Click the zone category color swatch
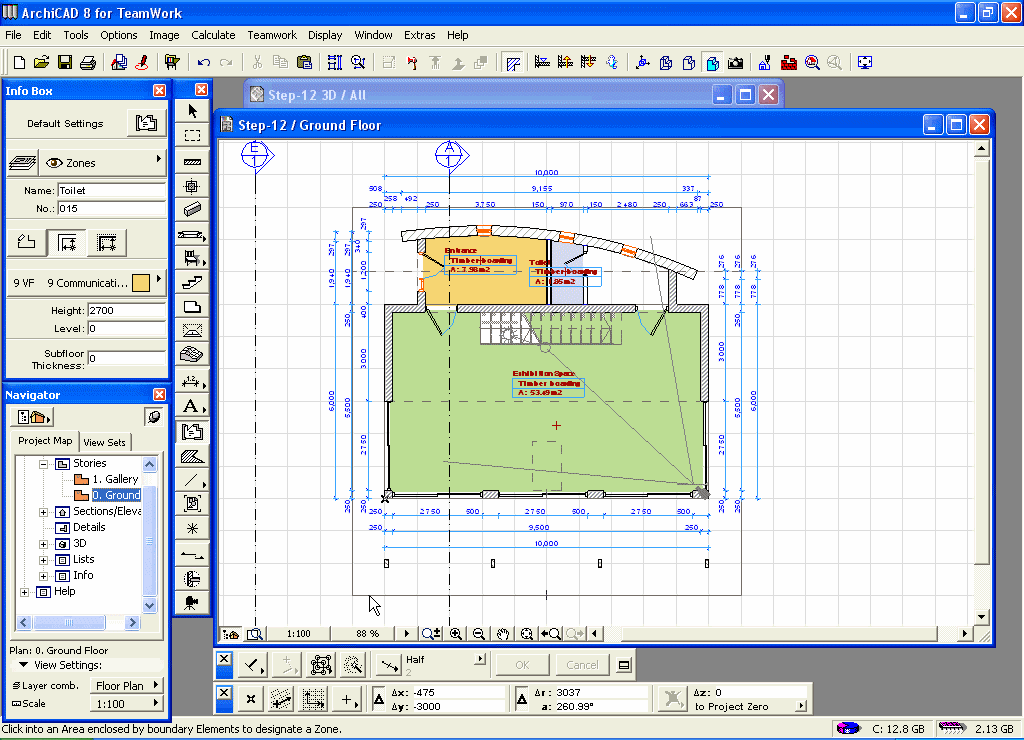Screen dimensions: 1024x740 (141, 283)
